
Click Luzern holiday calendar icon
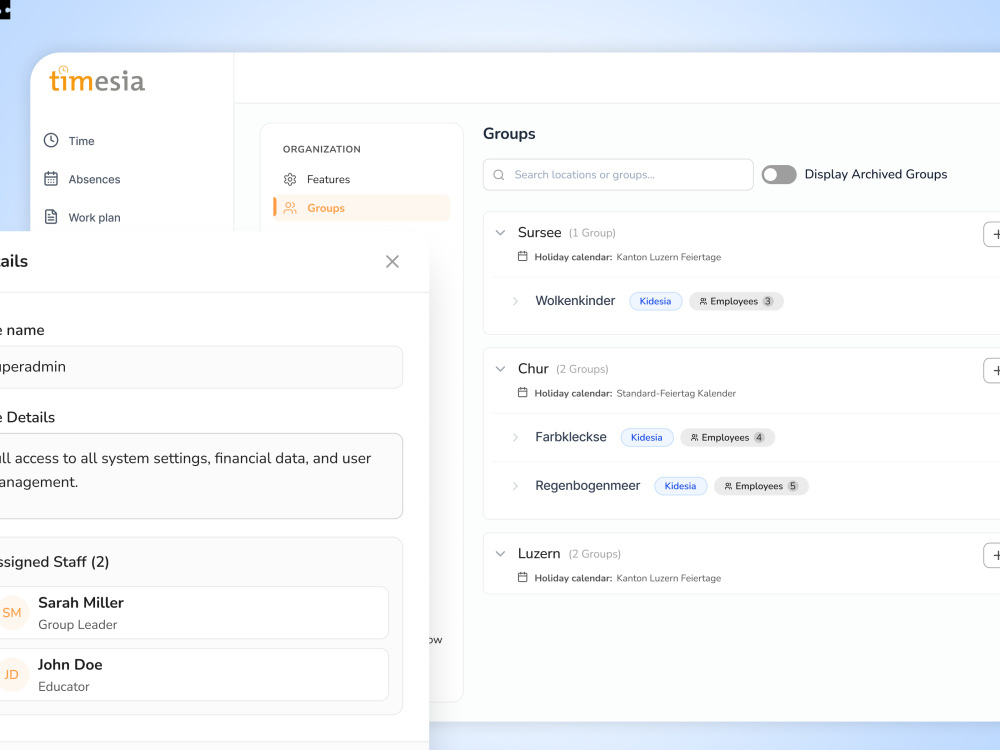point(522,578)
